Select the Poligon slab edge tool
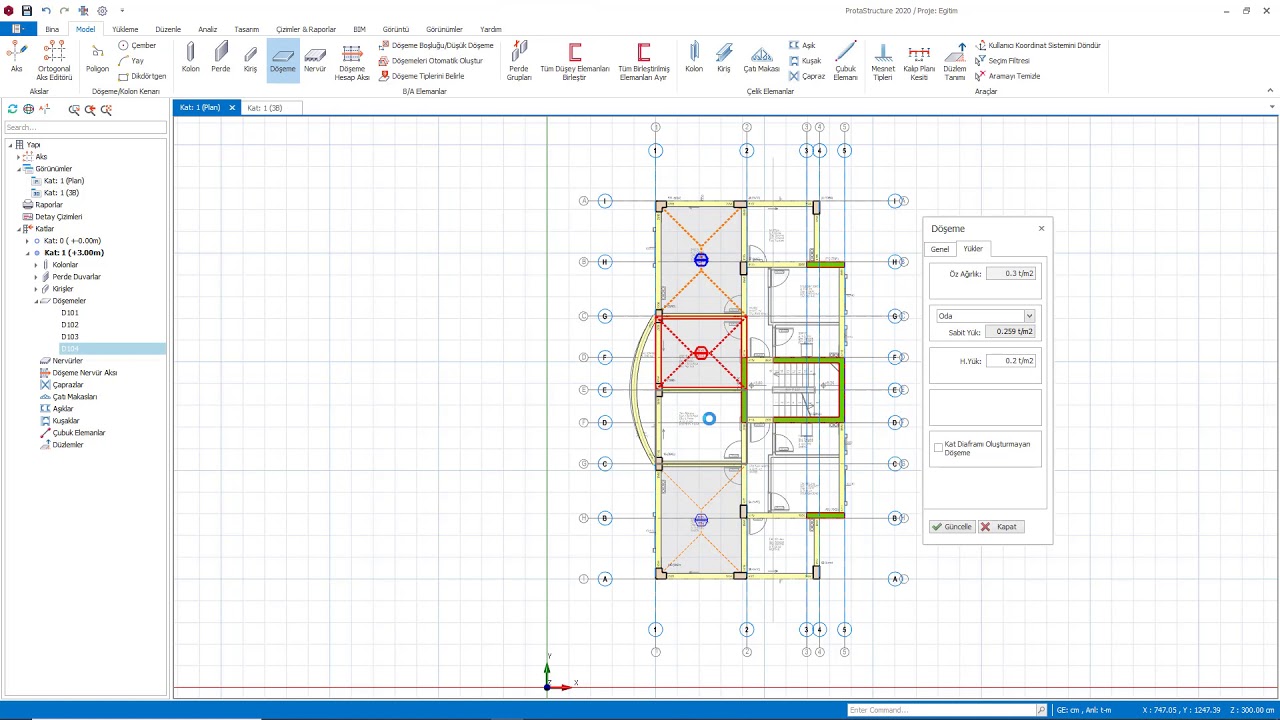This screenshot has width=1280, height=720. pos(97,59)
